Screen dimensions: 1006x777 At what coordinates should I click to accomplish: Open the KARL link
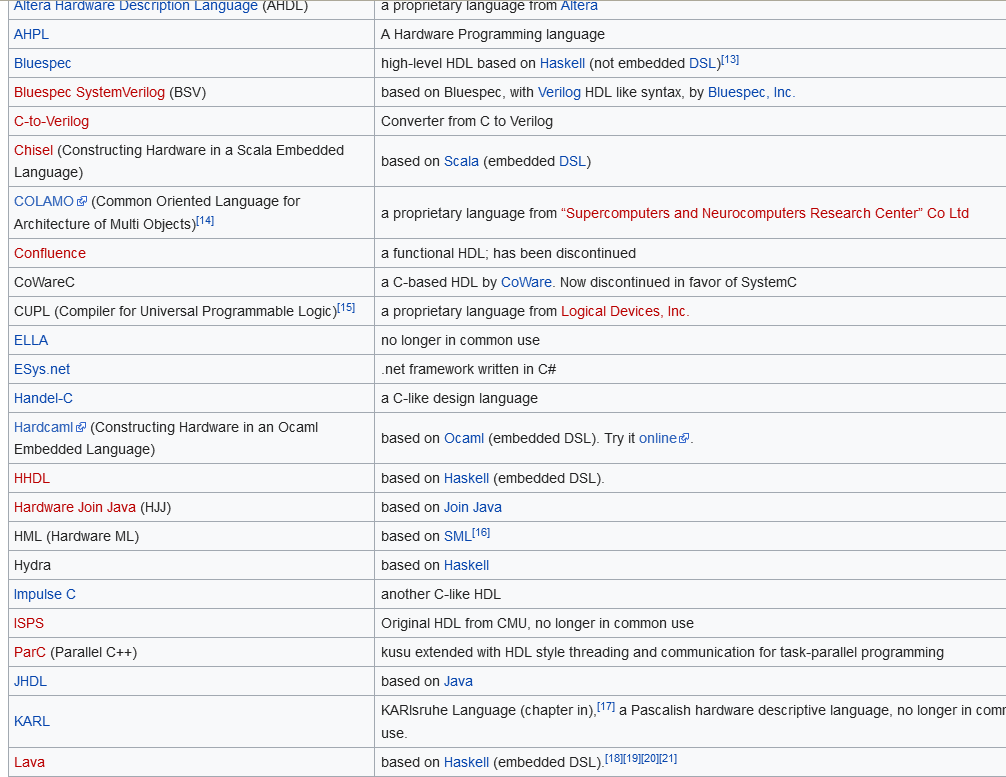31,721
